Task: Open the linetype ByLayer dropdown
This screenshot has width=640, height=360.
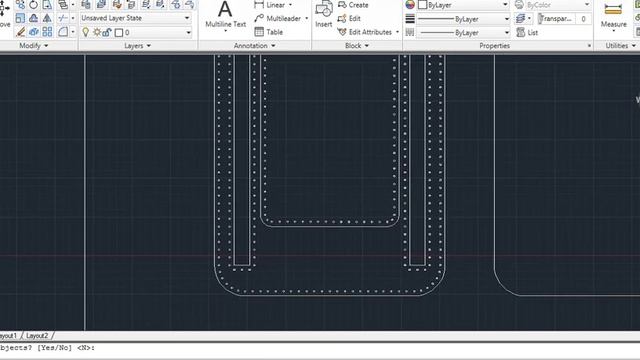Action: point(507,32)
